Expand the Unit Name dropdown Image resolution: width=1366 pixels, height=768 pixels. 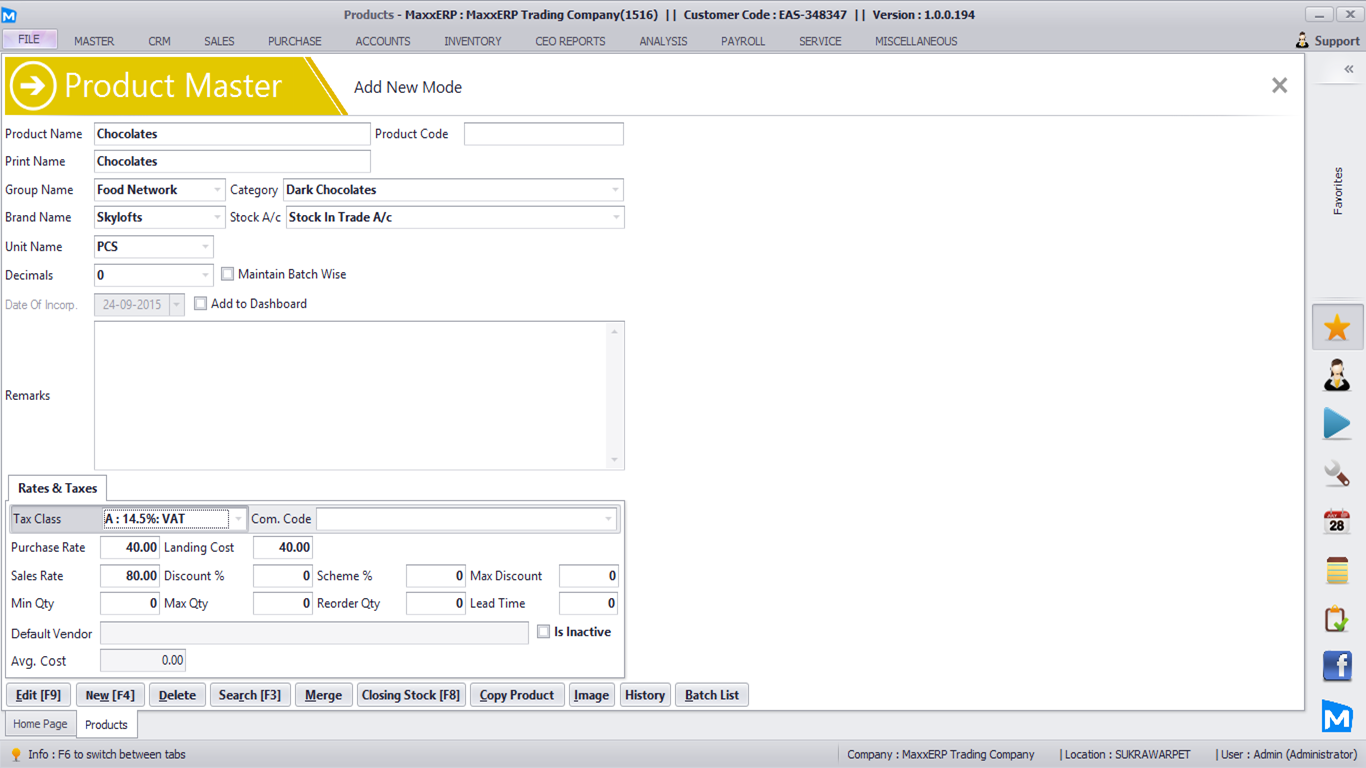[205, 247]
